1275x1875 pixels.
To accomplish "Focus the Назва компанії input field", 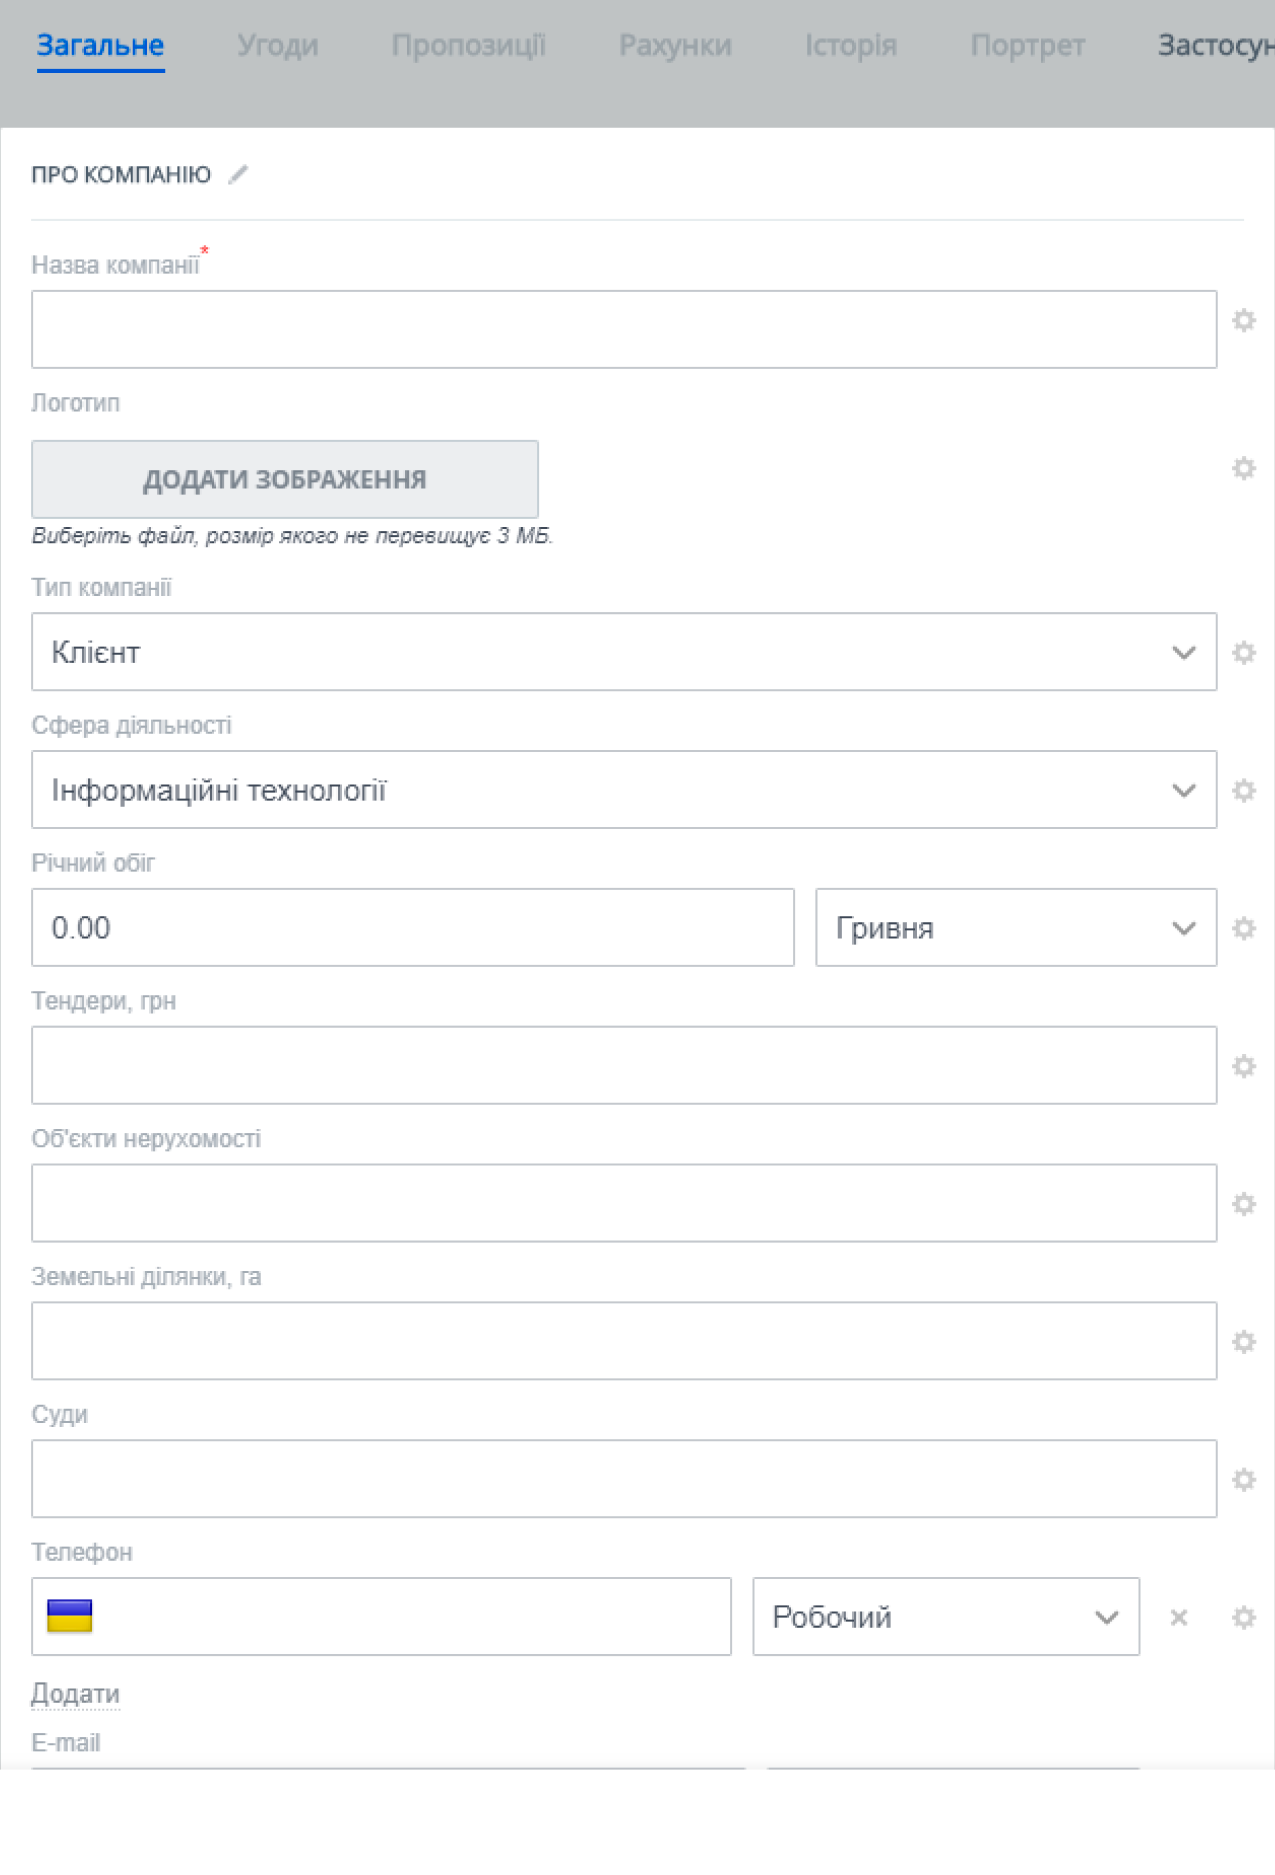I will (623, 330).
